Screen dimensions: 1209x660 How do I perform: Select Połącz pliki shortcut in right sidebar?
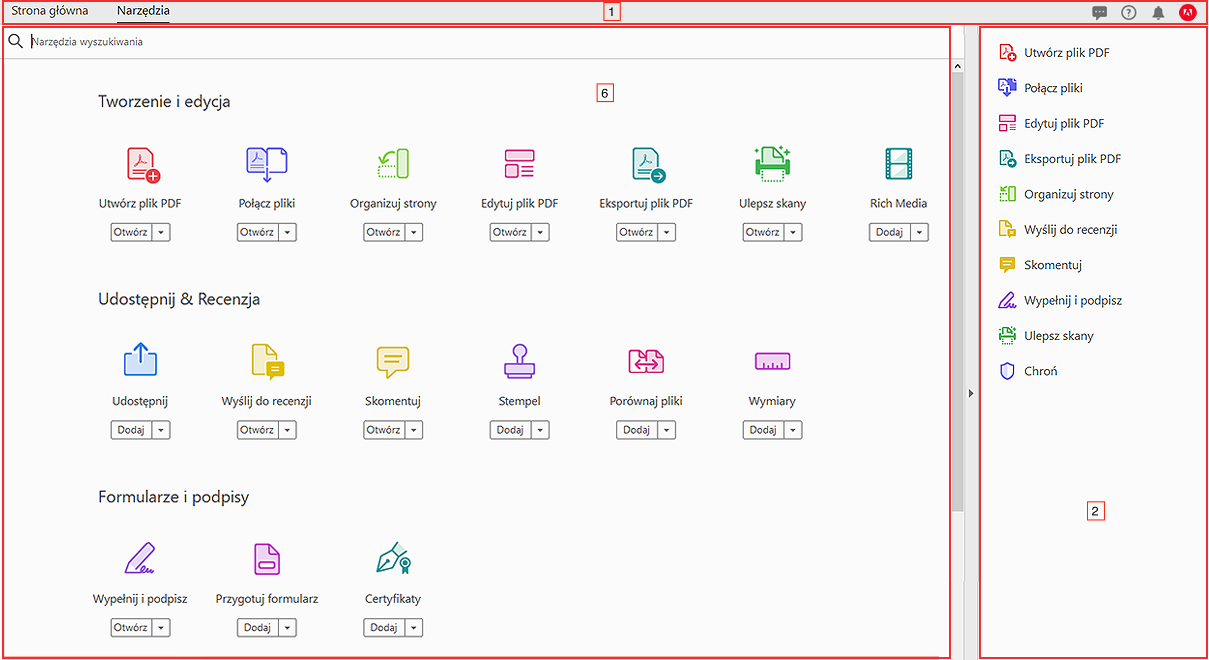point(1042,88)
